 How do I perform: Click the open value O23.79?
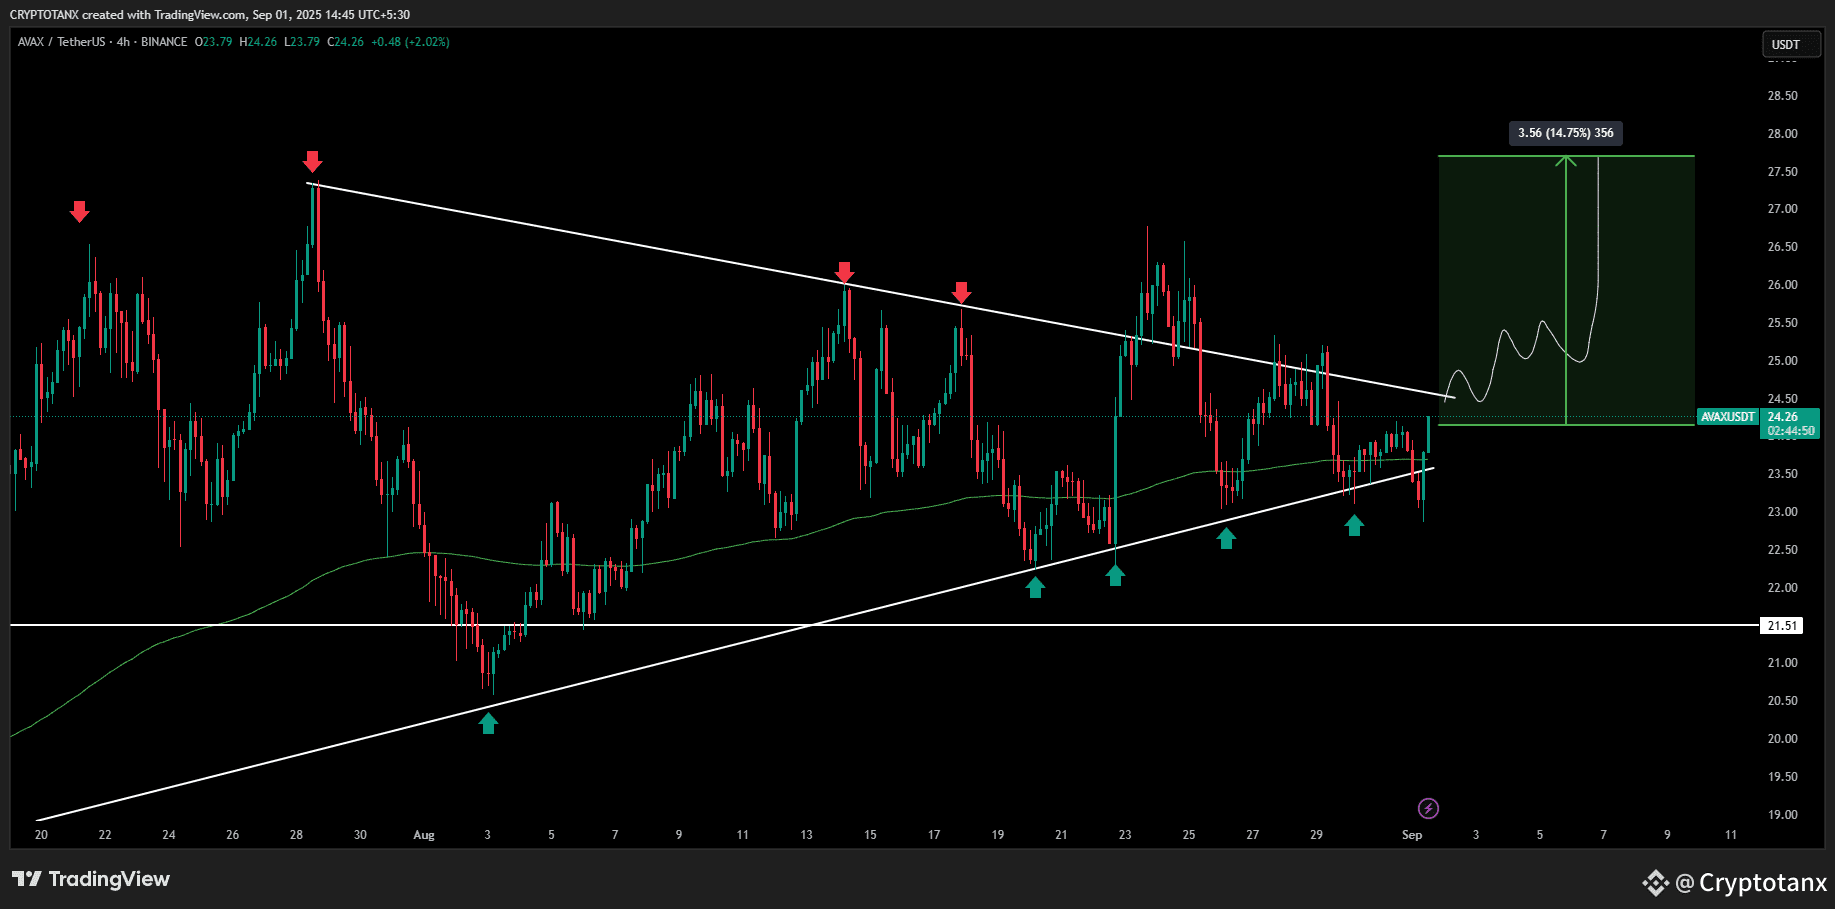pos(213,42)
